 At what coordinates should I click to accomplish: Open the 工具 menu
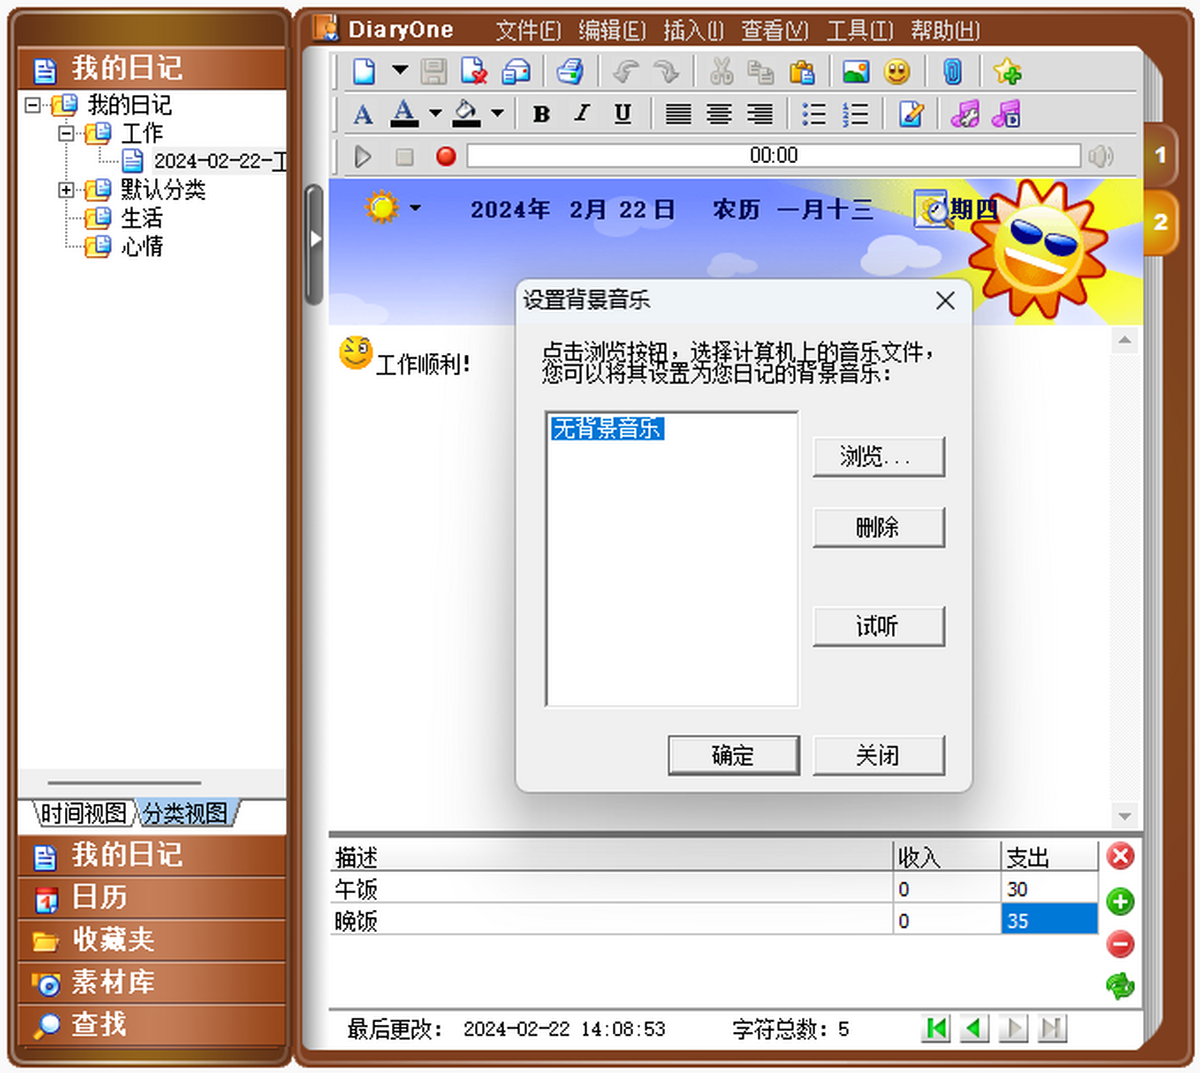860,31
